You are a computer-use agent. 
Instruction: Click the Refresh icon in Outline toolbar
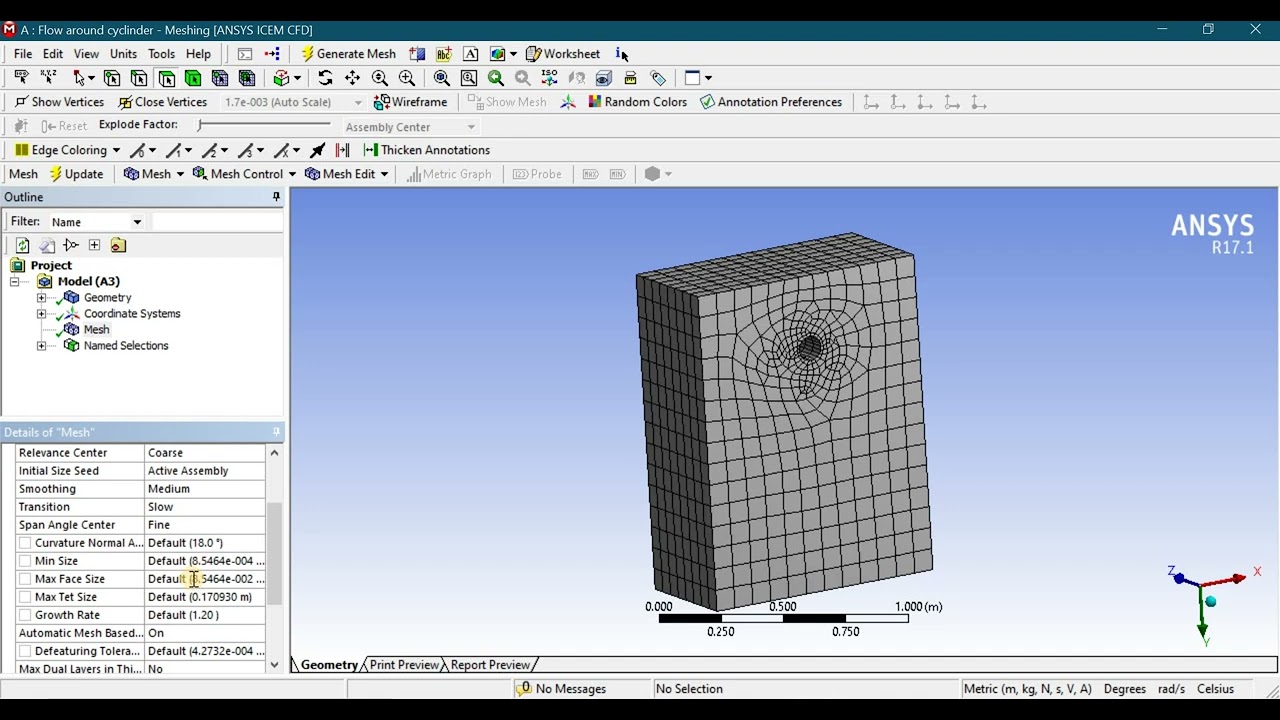pyautogui.click(x=22, y=245)
